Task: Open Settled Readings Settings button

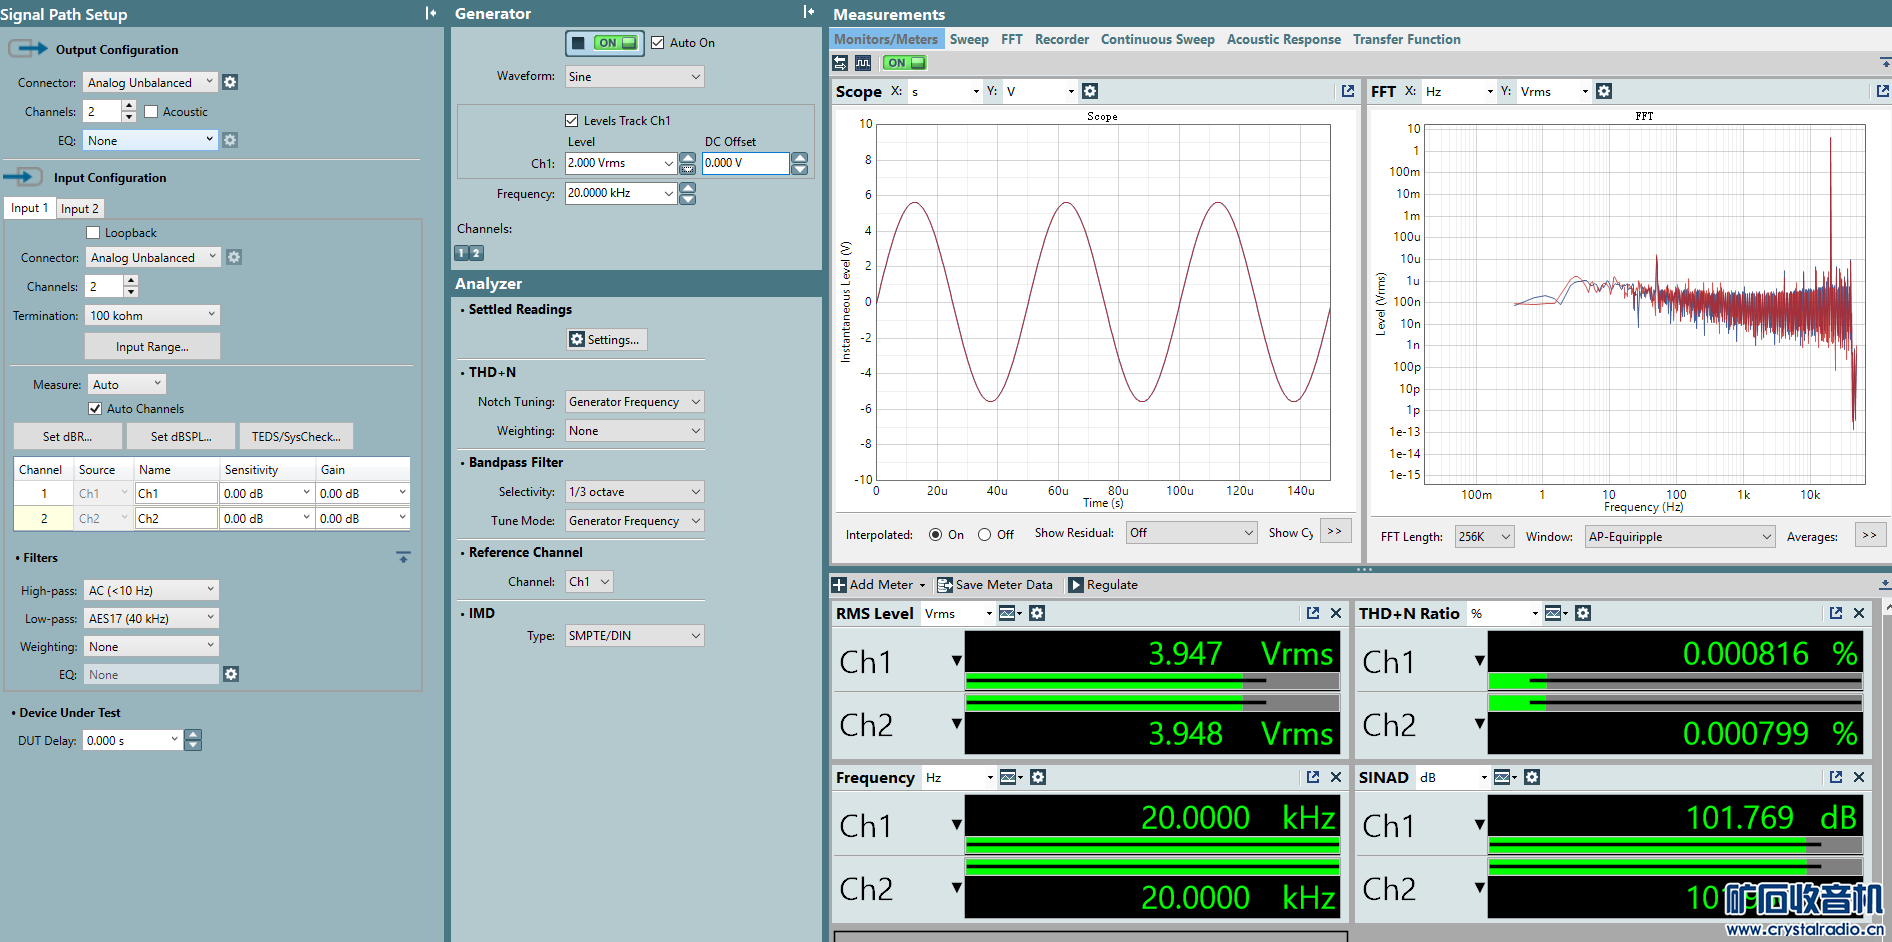Action: tap(606, 340)
